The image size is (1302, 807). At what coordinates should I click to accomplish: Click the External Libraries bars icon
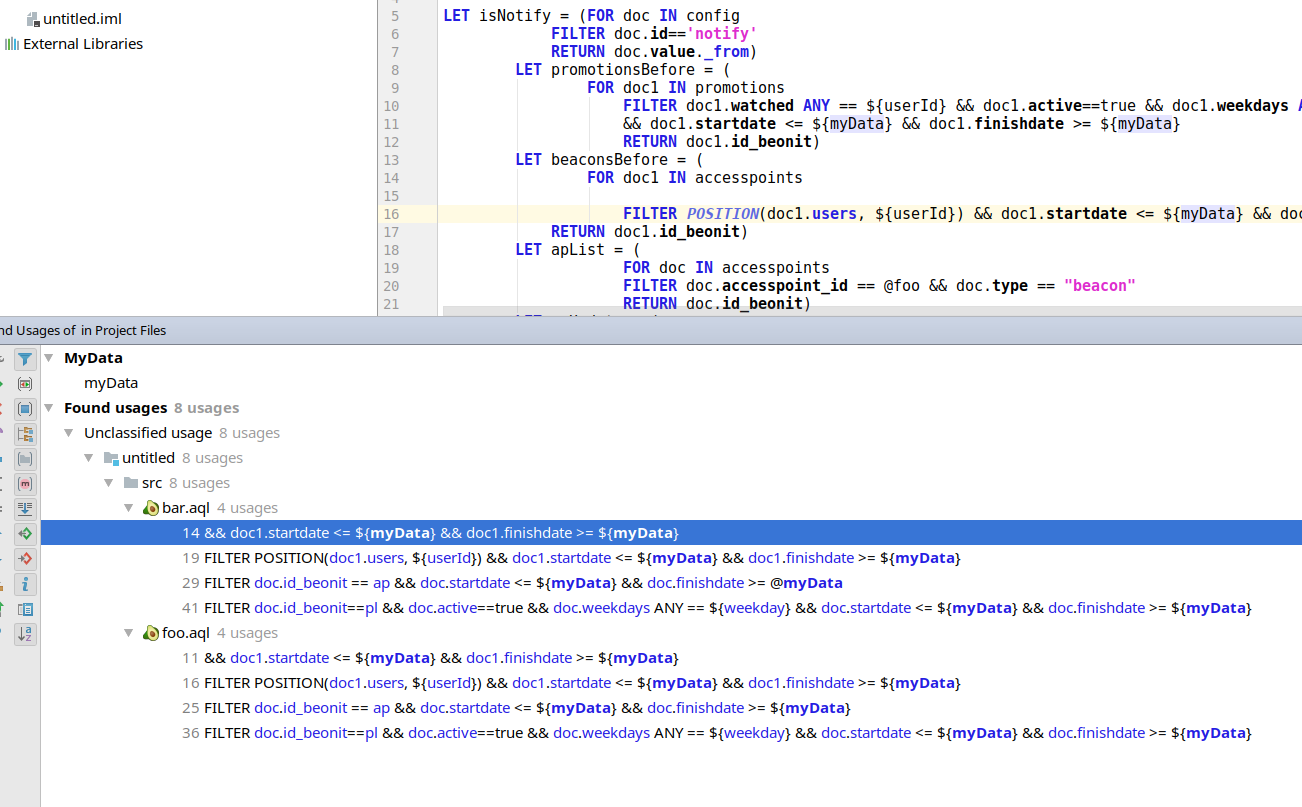coord(12,44)
